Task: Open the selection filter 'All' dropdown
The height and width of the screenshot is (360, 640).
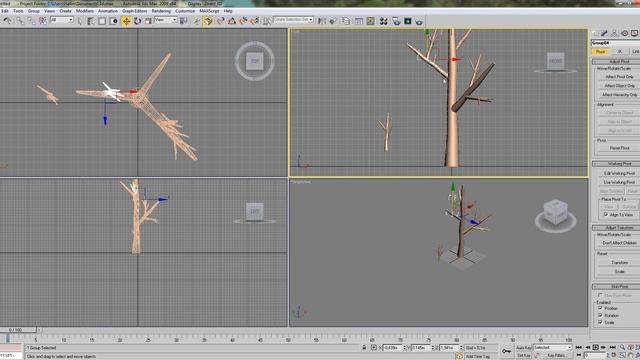Action: (62, 20)
